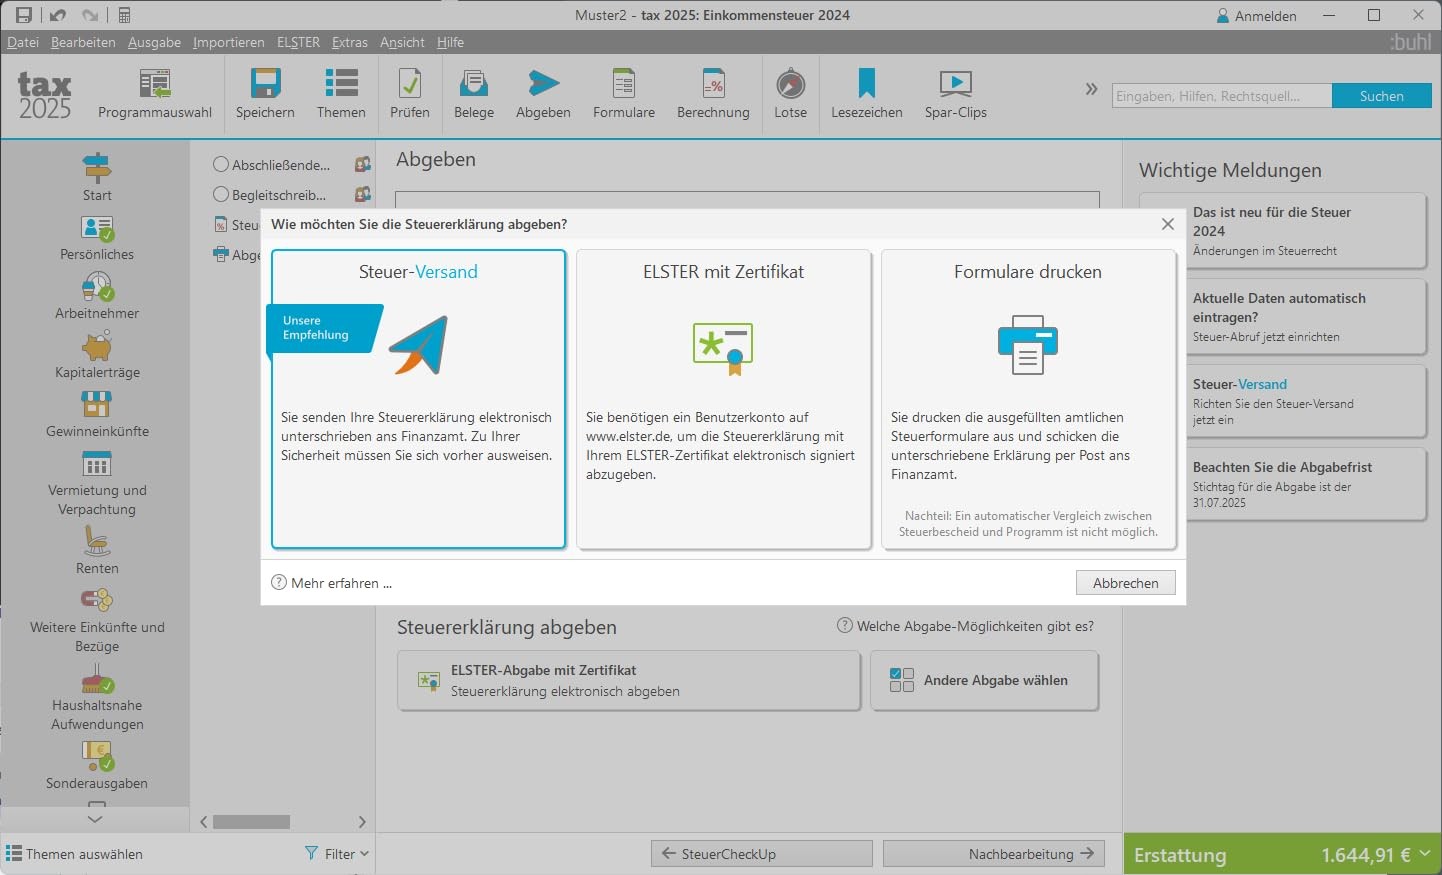Open the Arbeitnehmer section
This screenshot has width=1442, height=875.
coord(97,297)
